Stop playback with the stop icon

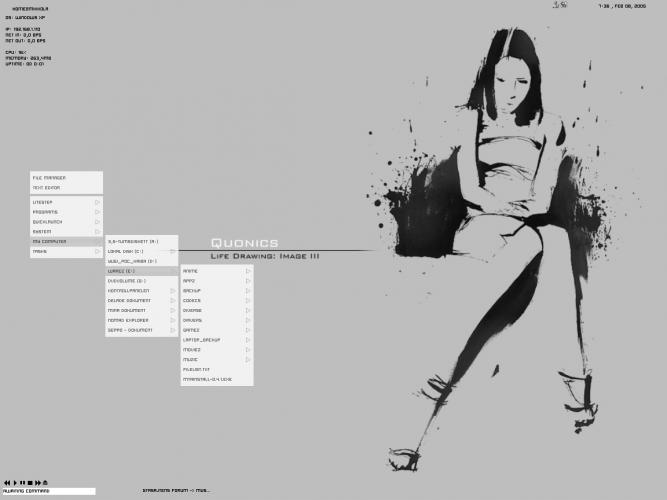[x=30, y=483]
